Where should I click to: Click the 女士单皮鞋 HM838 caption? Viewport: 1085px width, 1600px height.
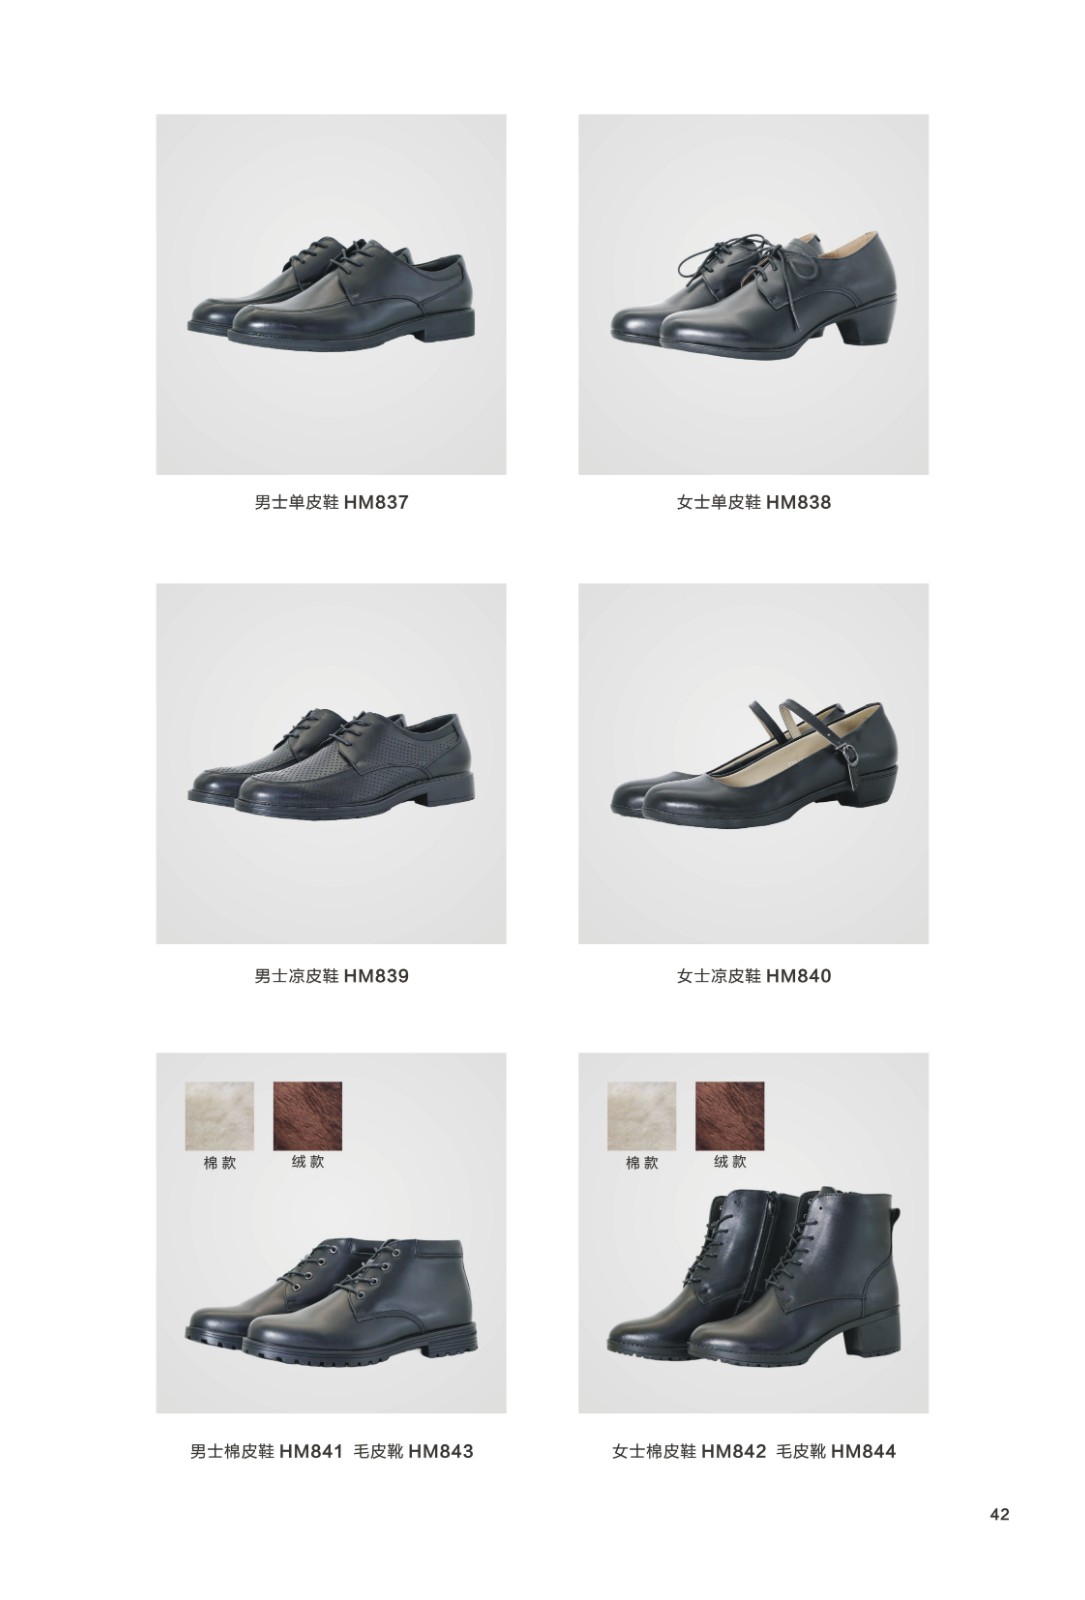click(753, 502)
